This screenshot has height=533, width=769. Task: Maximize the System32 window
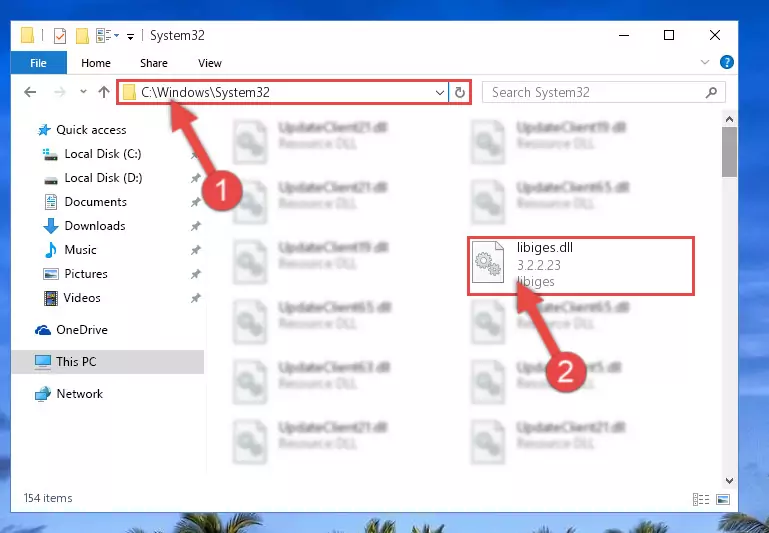pos(668,35)
